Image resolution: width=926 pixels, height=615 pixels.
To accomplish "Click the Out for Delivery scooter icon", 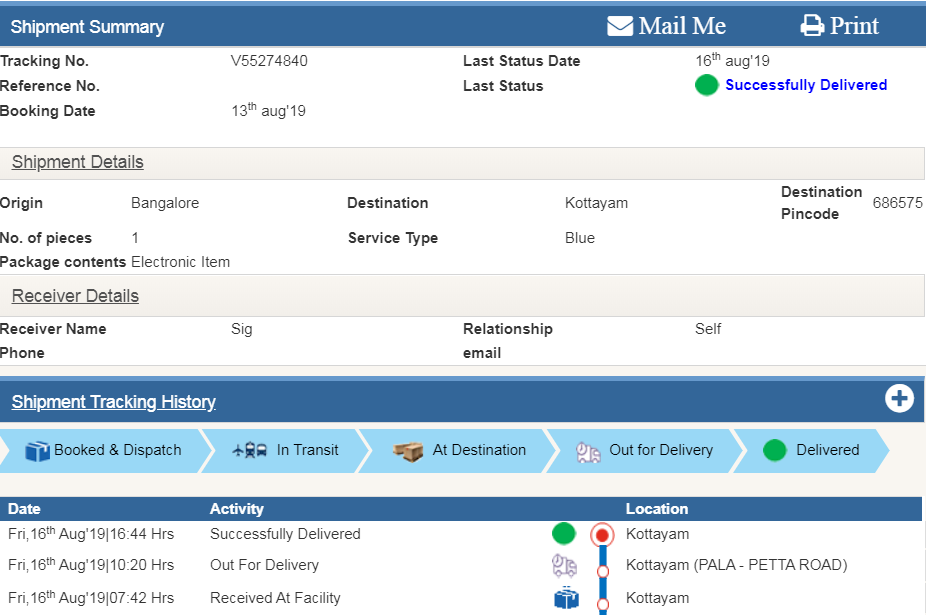I will tap(588, 452).
